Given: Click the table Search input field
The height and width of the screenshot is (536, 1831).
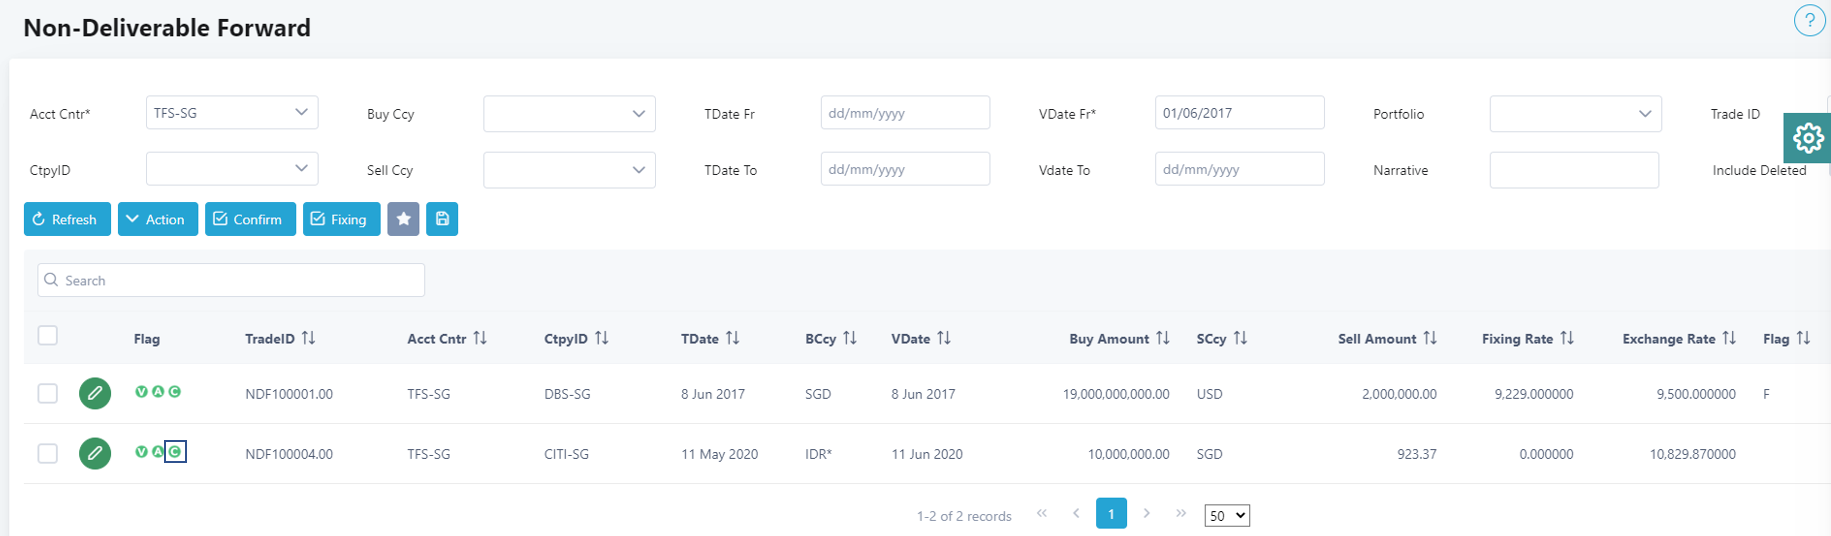Looking at the screenshot, I should 231,281.
